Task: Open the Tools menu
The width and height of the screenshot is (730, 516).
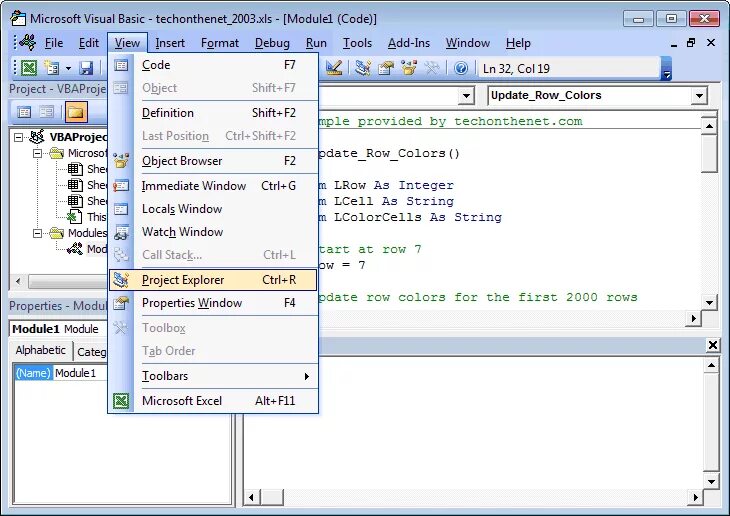Action: pos(358,43)
